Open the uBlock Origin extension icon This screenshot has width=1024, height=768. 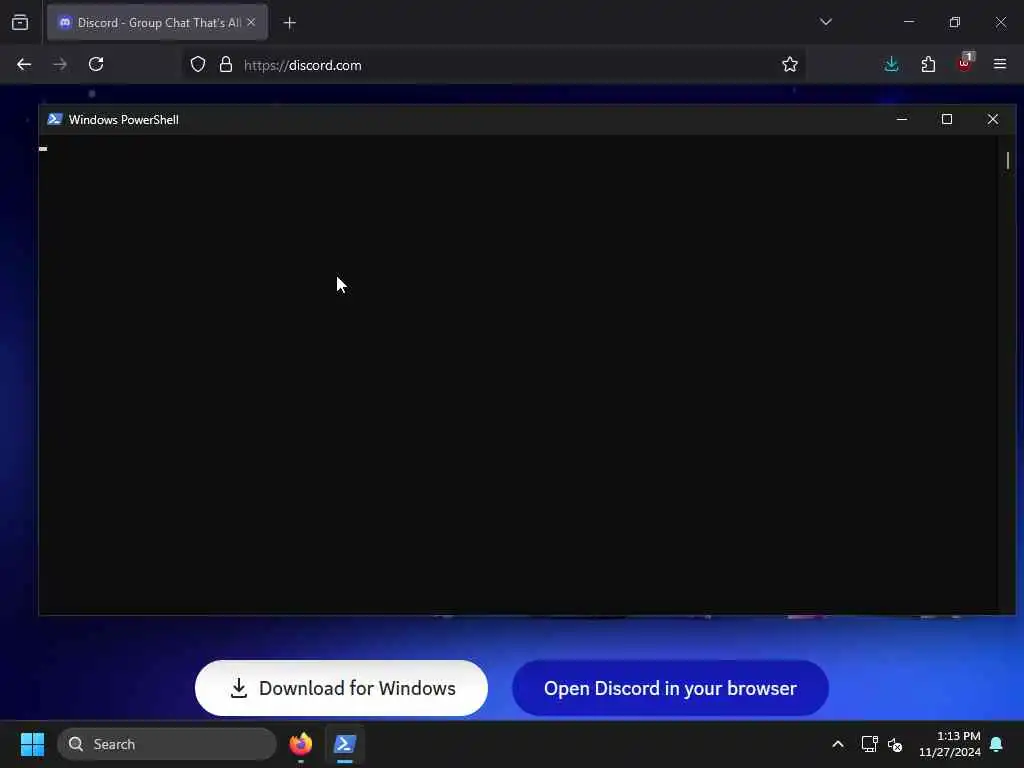965,63
